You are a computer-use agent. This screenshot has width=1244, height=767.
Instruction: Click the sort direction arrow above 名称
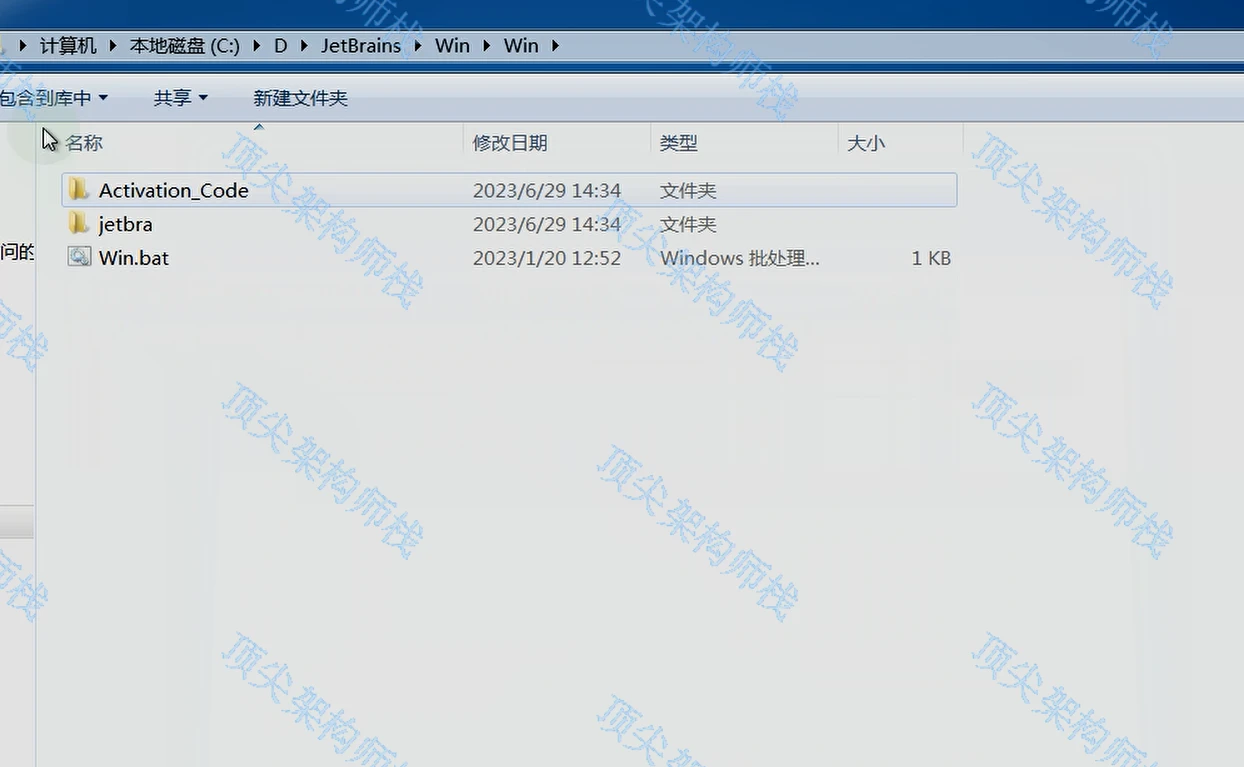pos(258,127)
